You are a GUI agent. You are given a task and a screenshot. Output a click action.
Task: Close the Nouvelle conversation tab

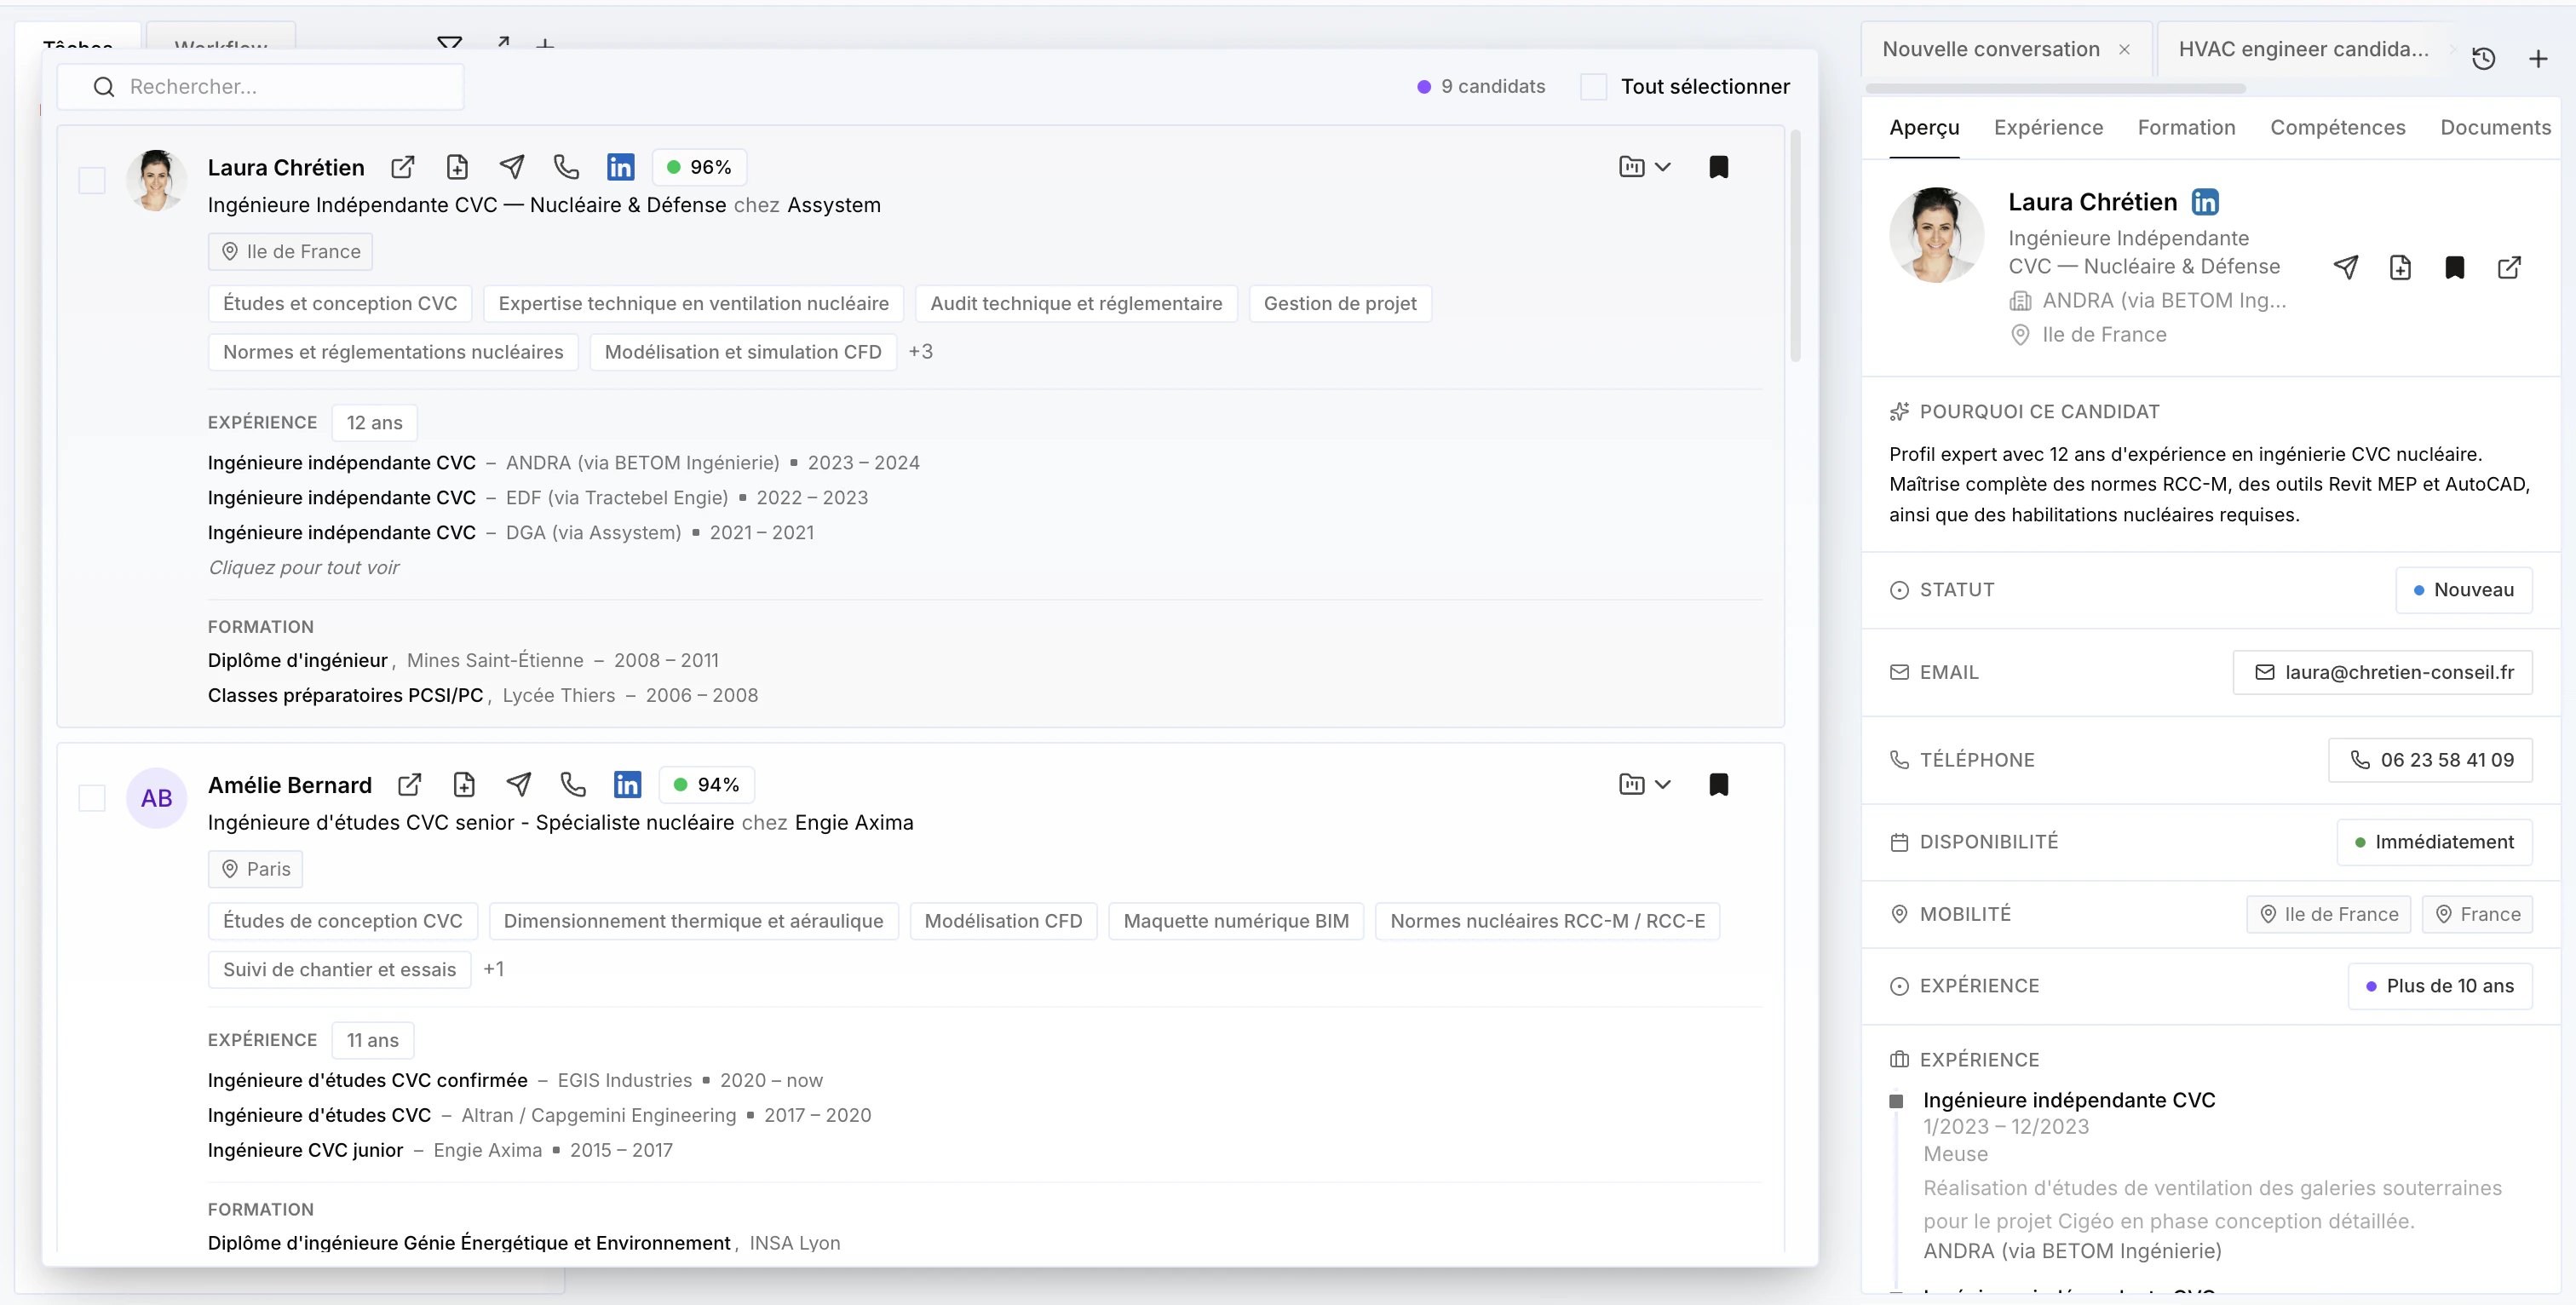[x=2124, y=50]
